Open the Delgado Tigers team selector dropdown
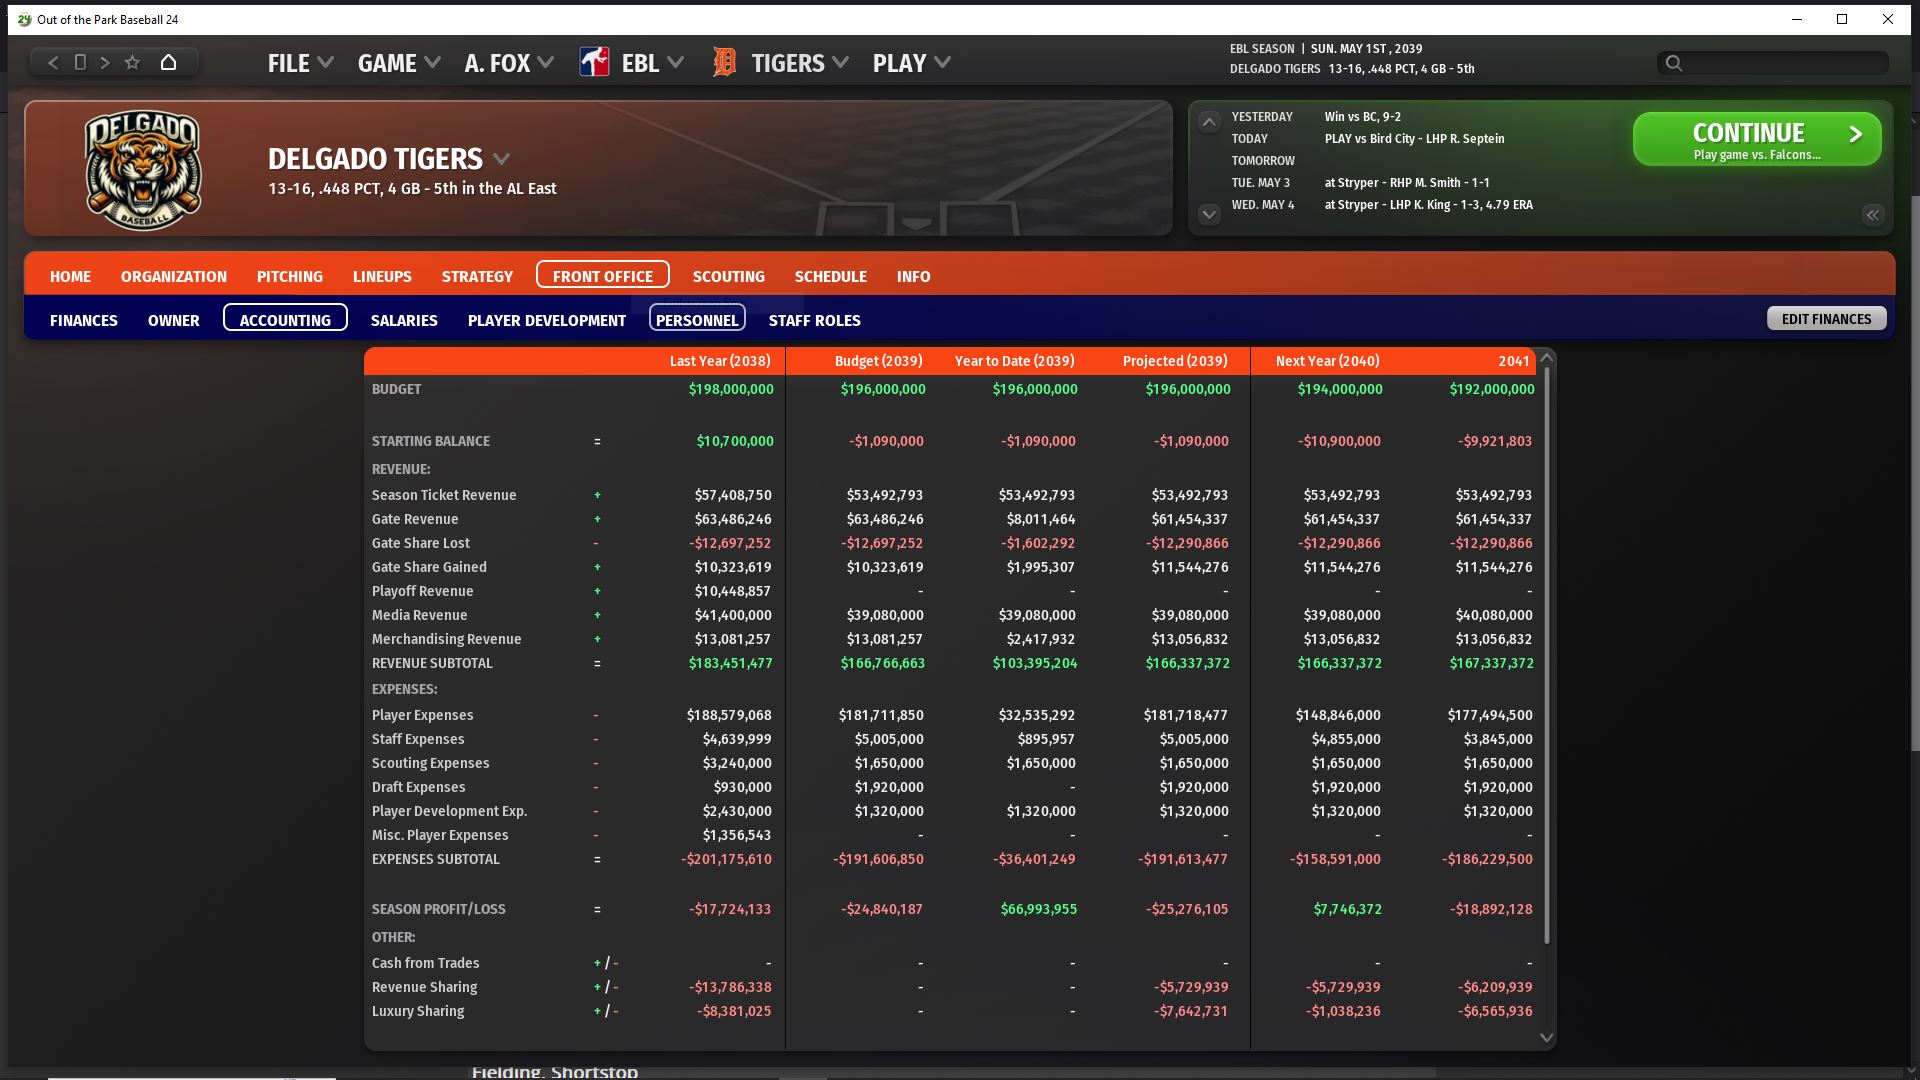 (x=502, y=159)
